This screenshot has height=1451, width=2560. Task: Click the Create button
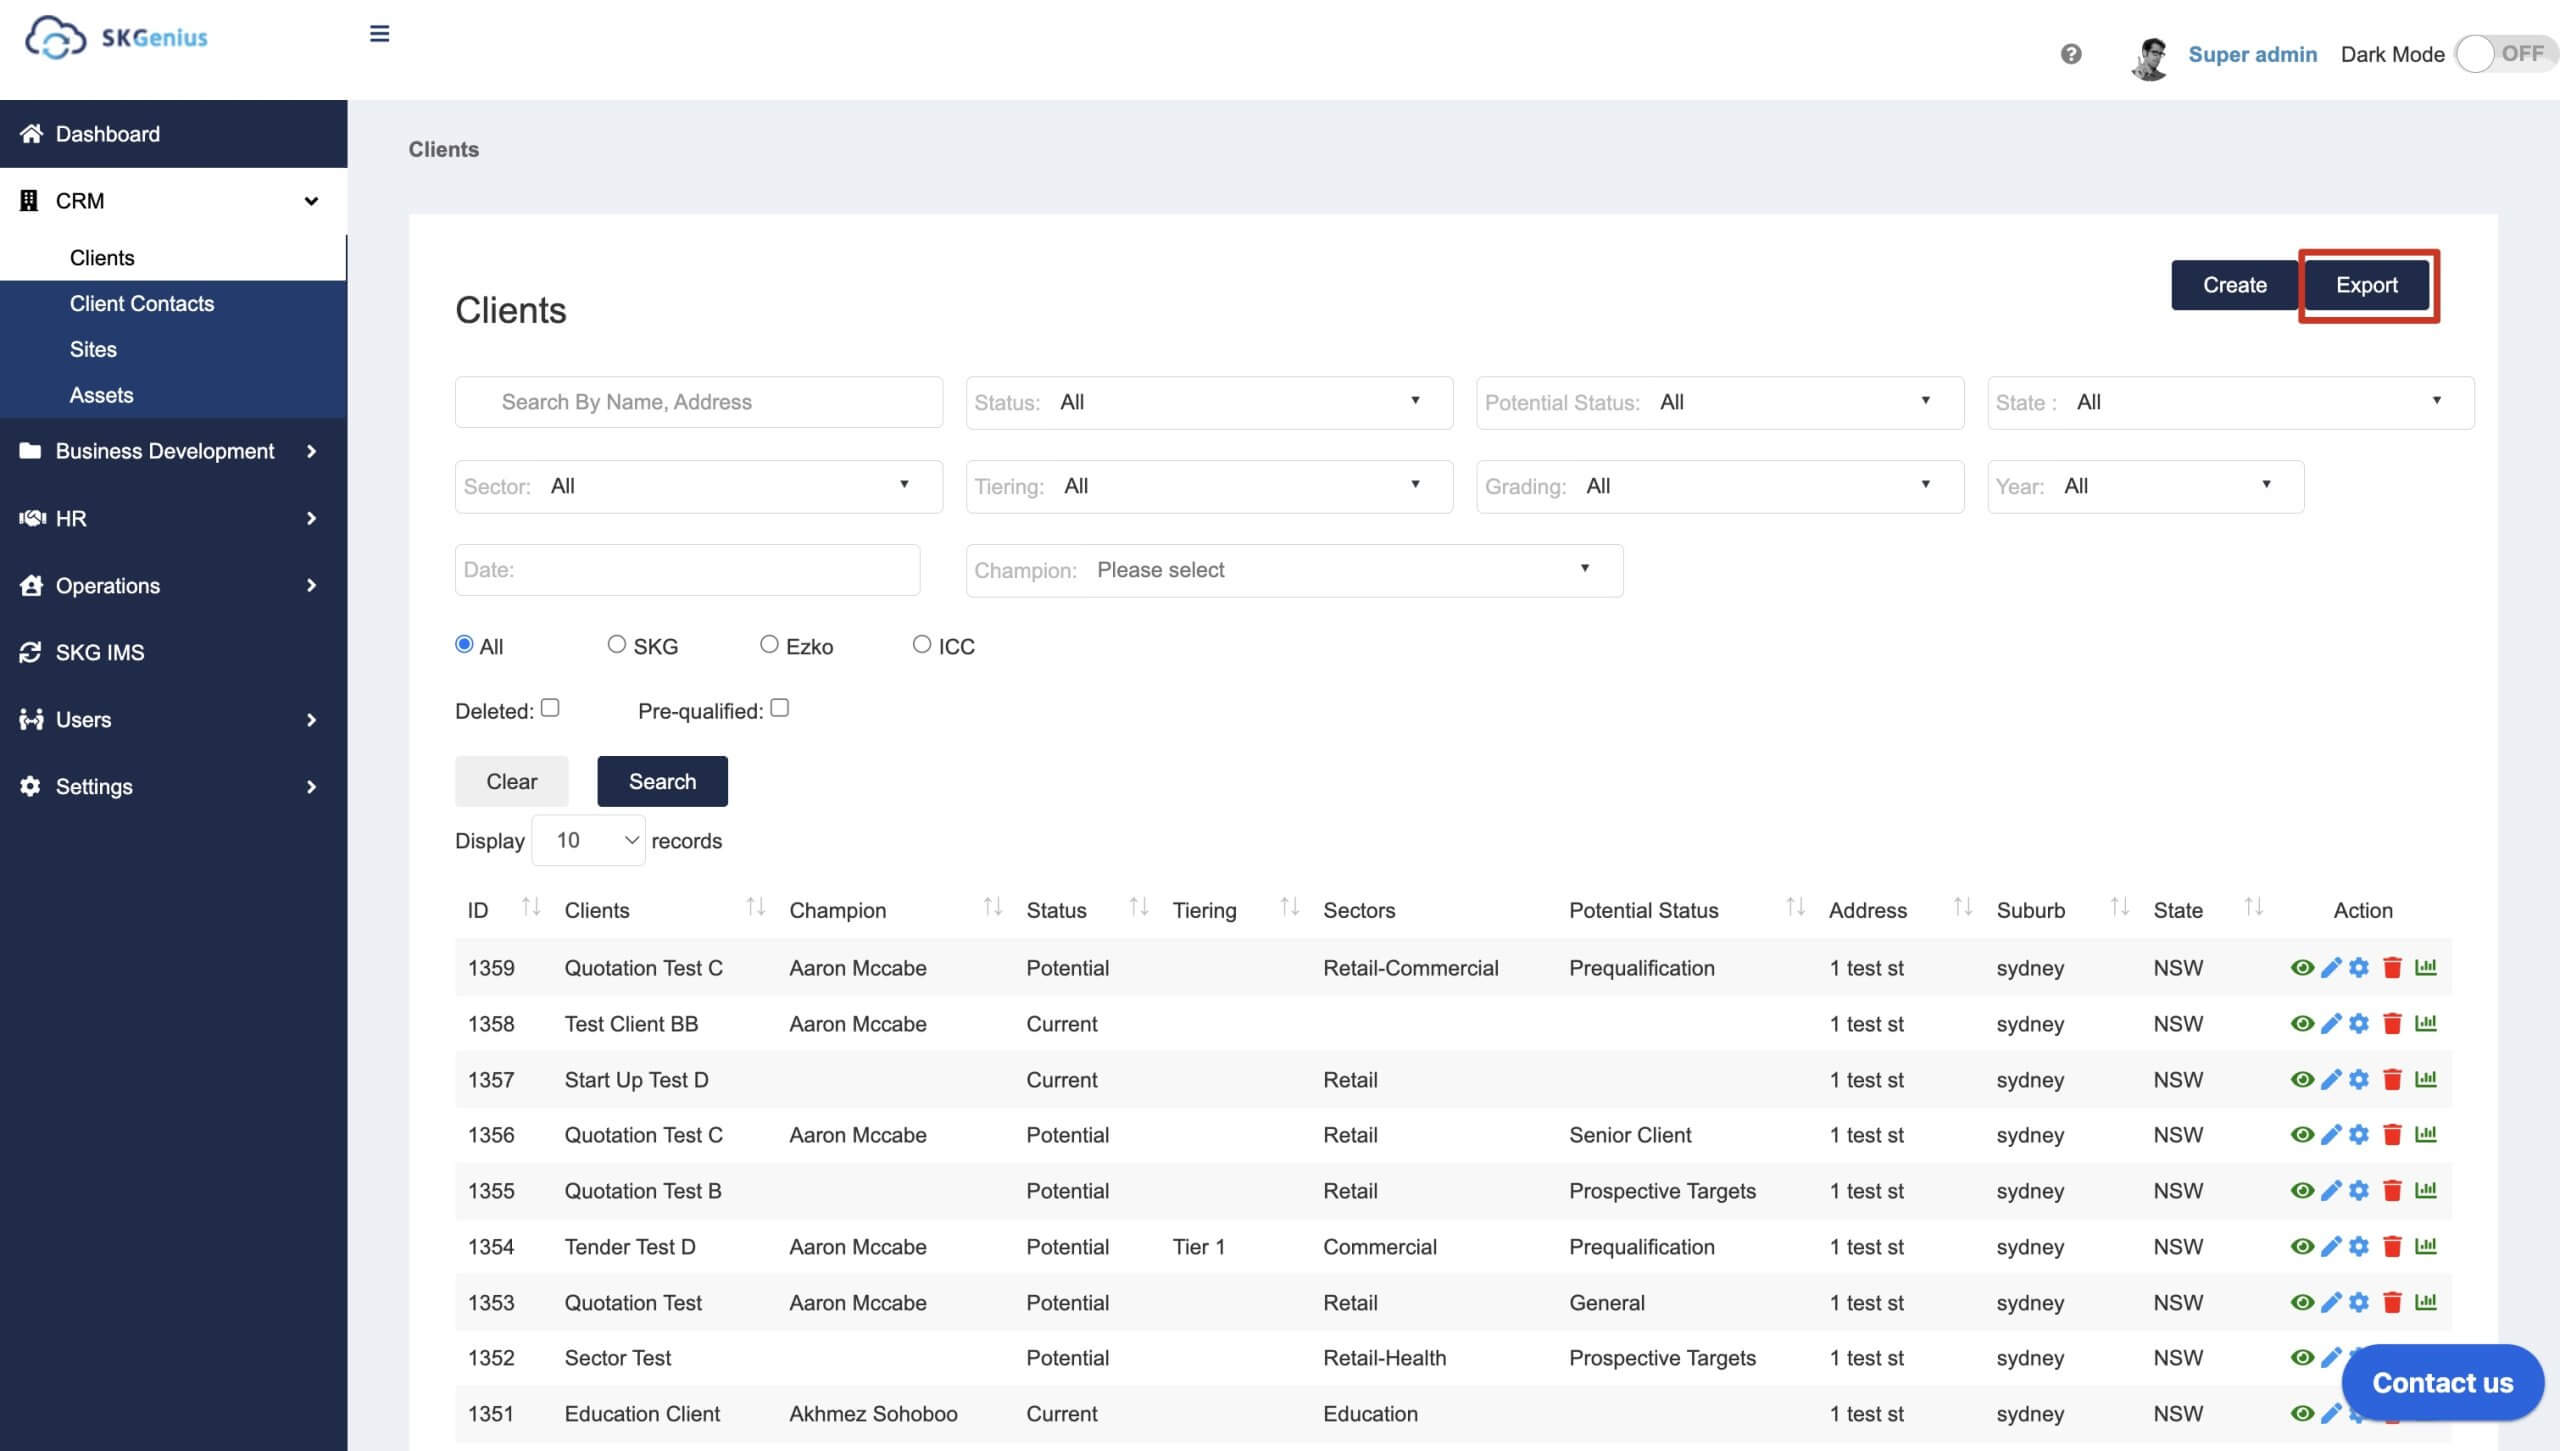2234,285
